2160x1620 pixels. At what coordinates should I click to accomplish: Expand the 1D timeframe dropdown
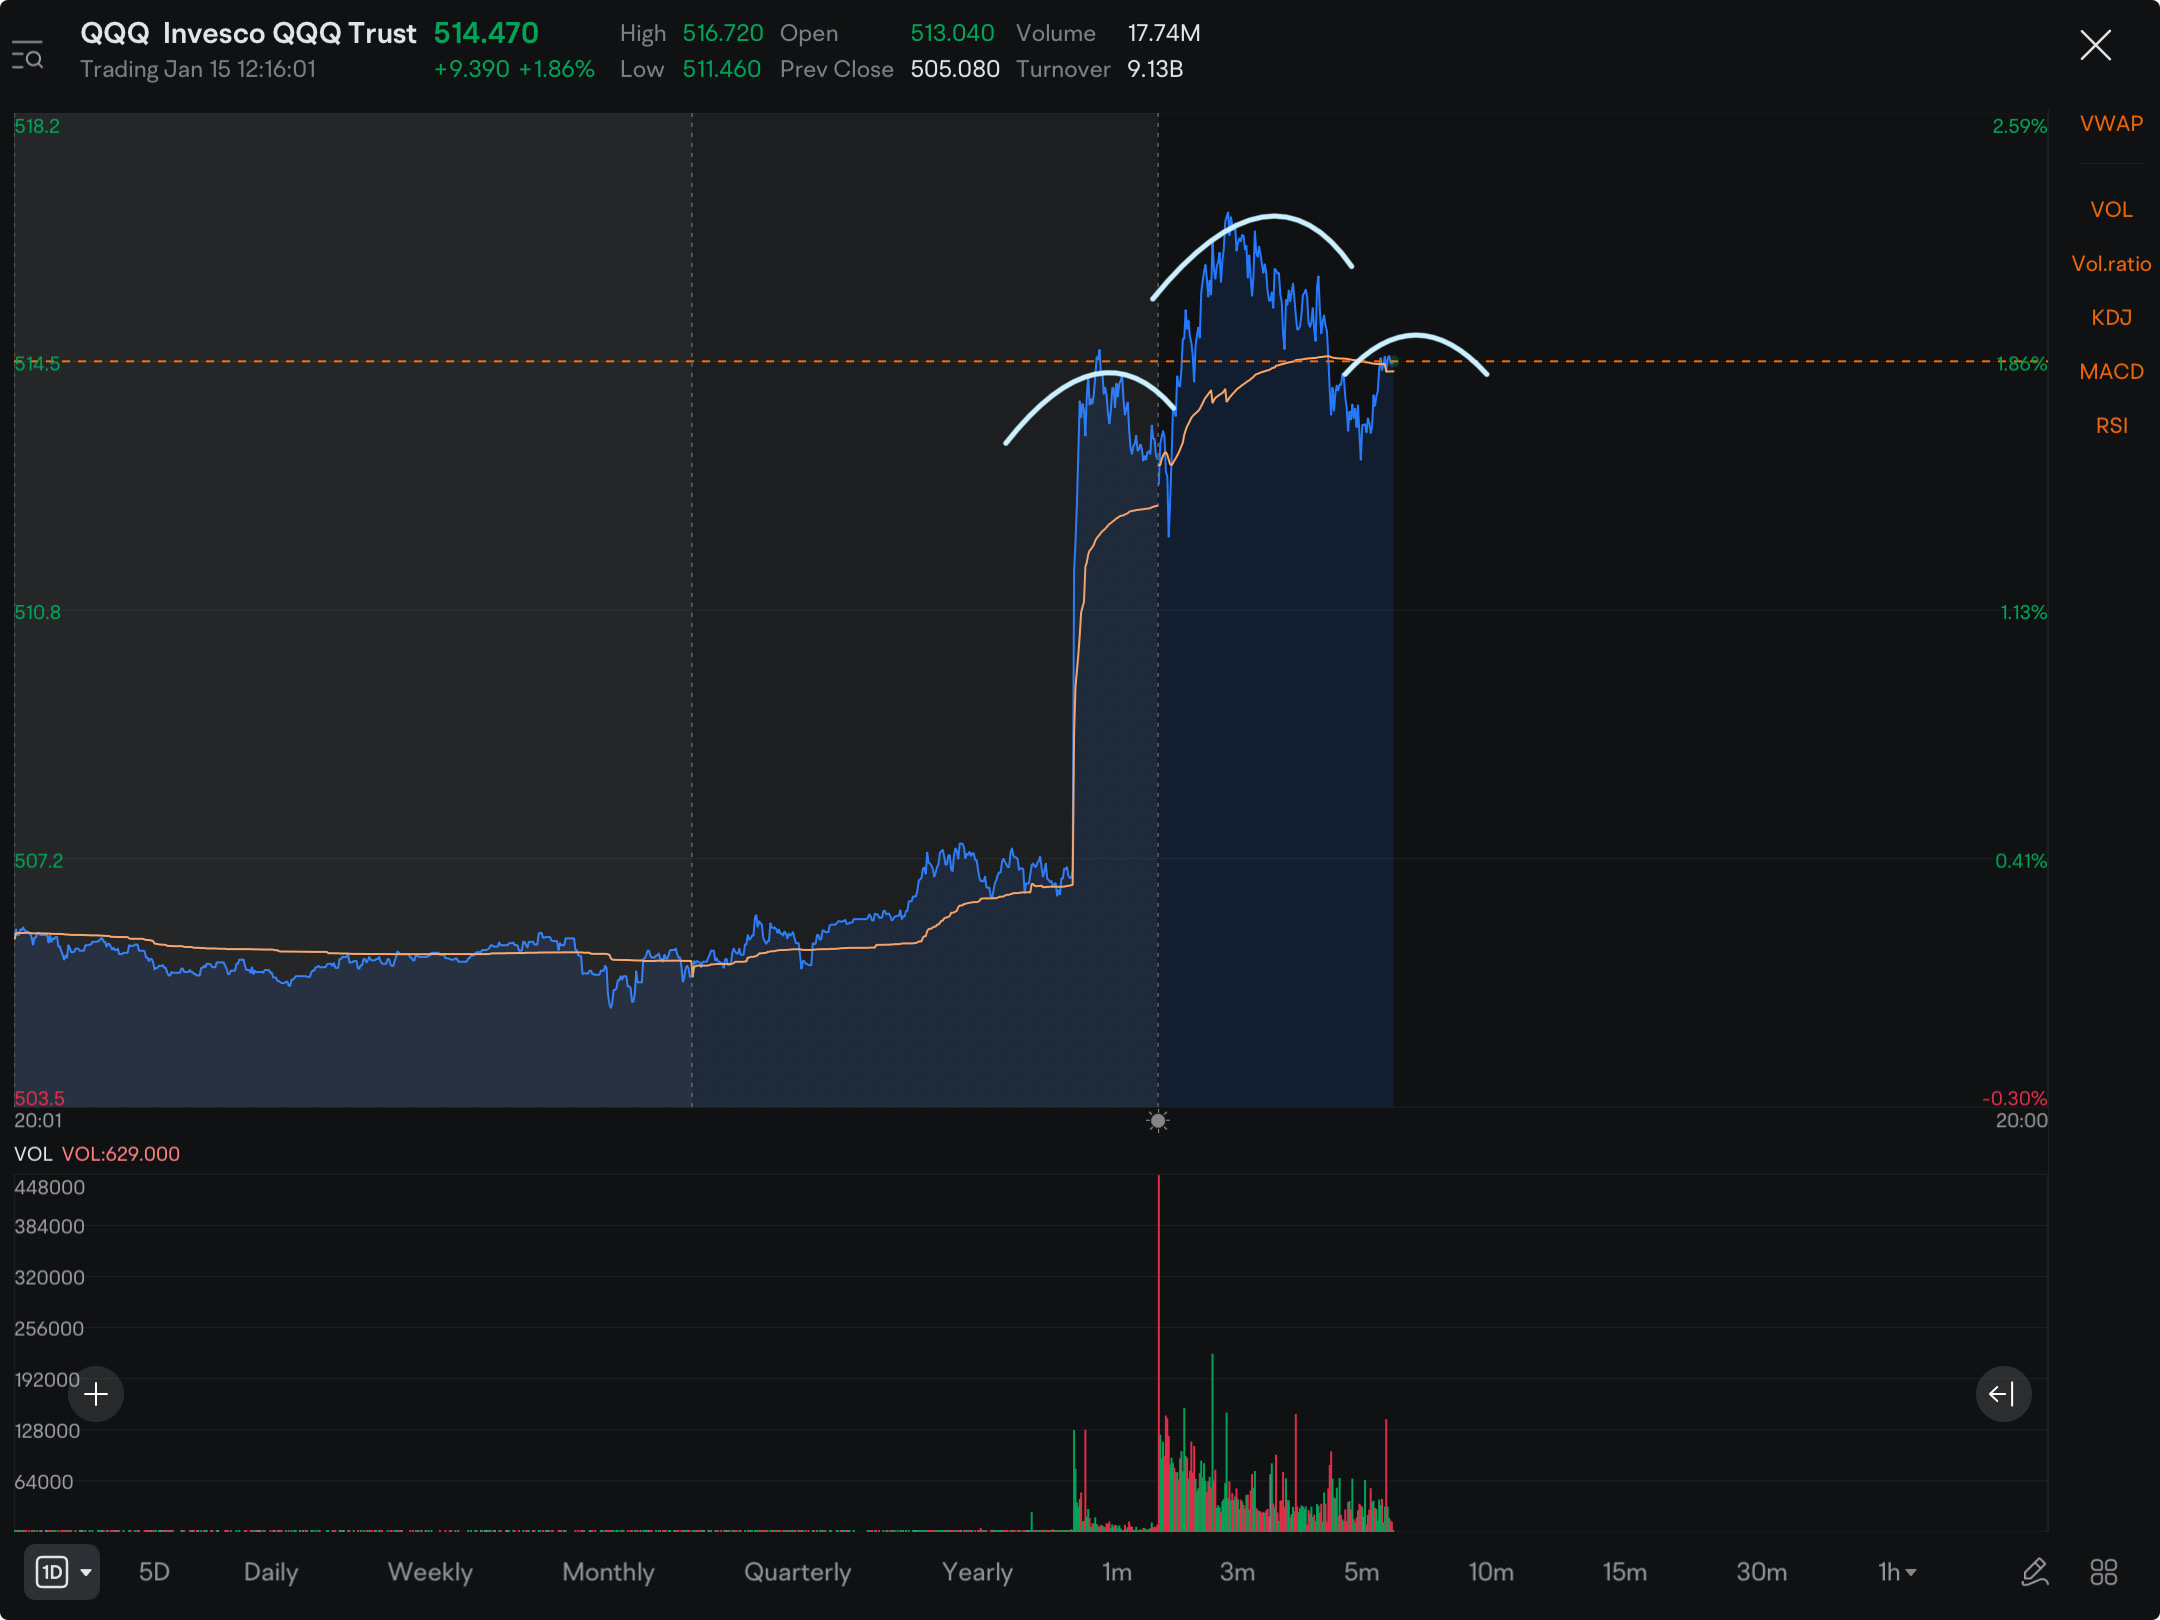62,1572
